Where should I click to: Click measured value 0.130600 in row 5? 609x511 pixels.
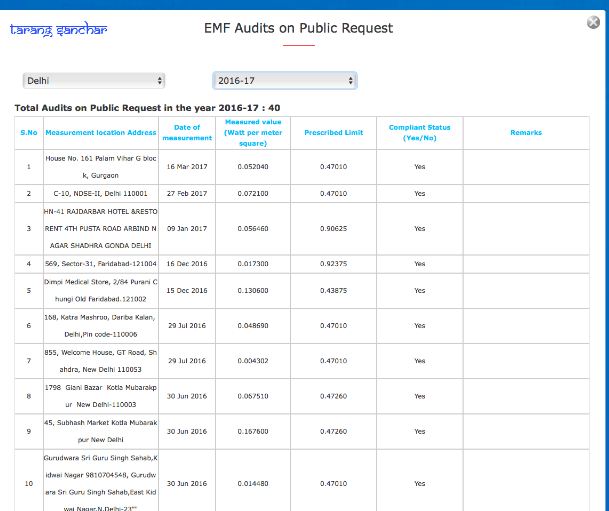(x=252, y=290)
